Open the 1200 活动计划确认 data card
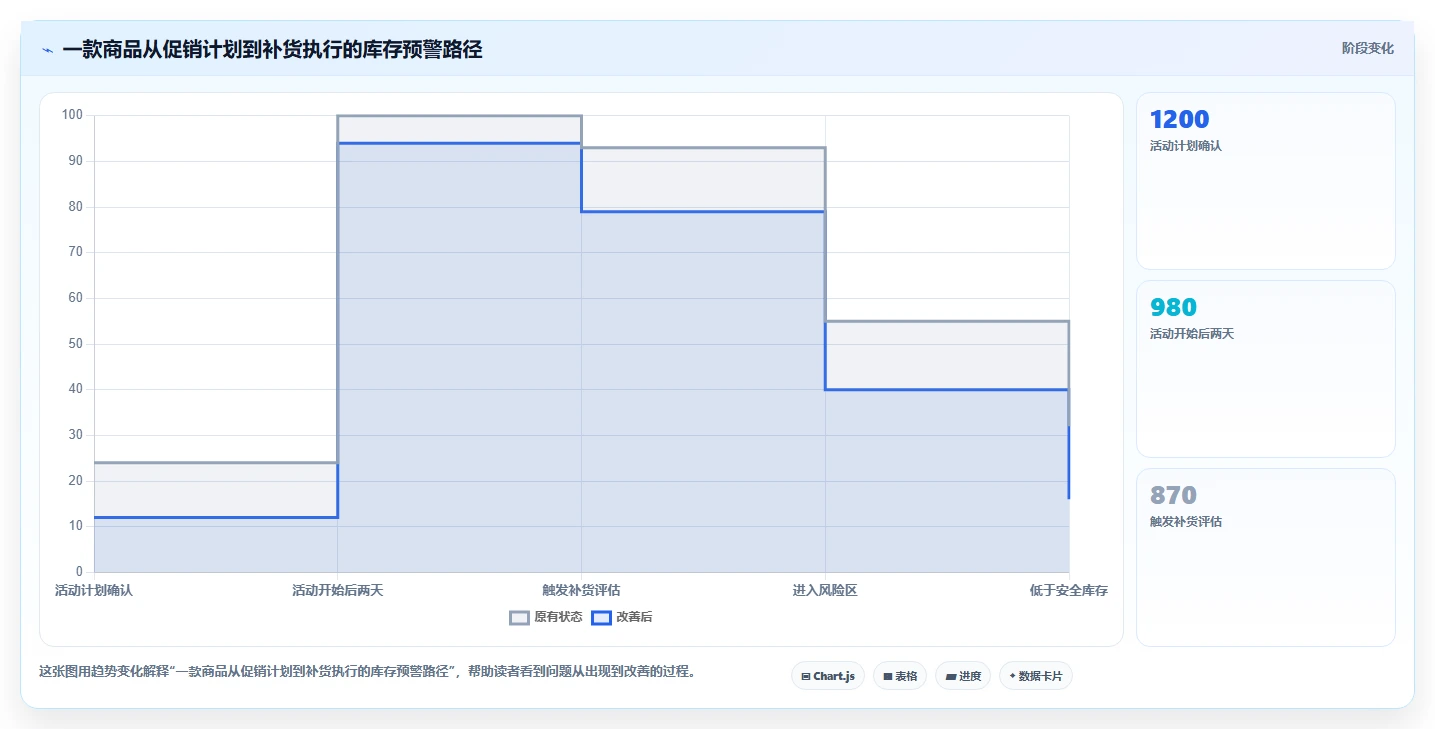This screenshot has height=729, width=1435. 1265,181
